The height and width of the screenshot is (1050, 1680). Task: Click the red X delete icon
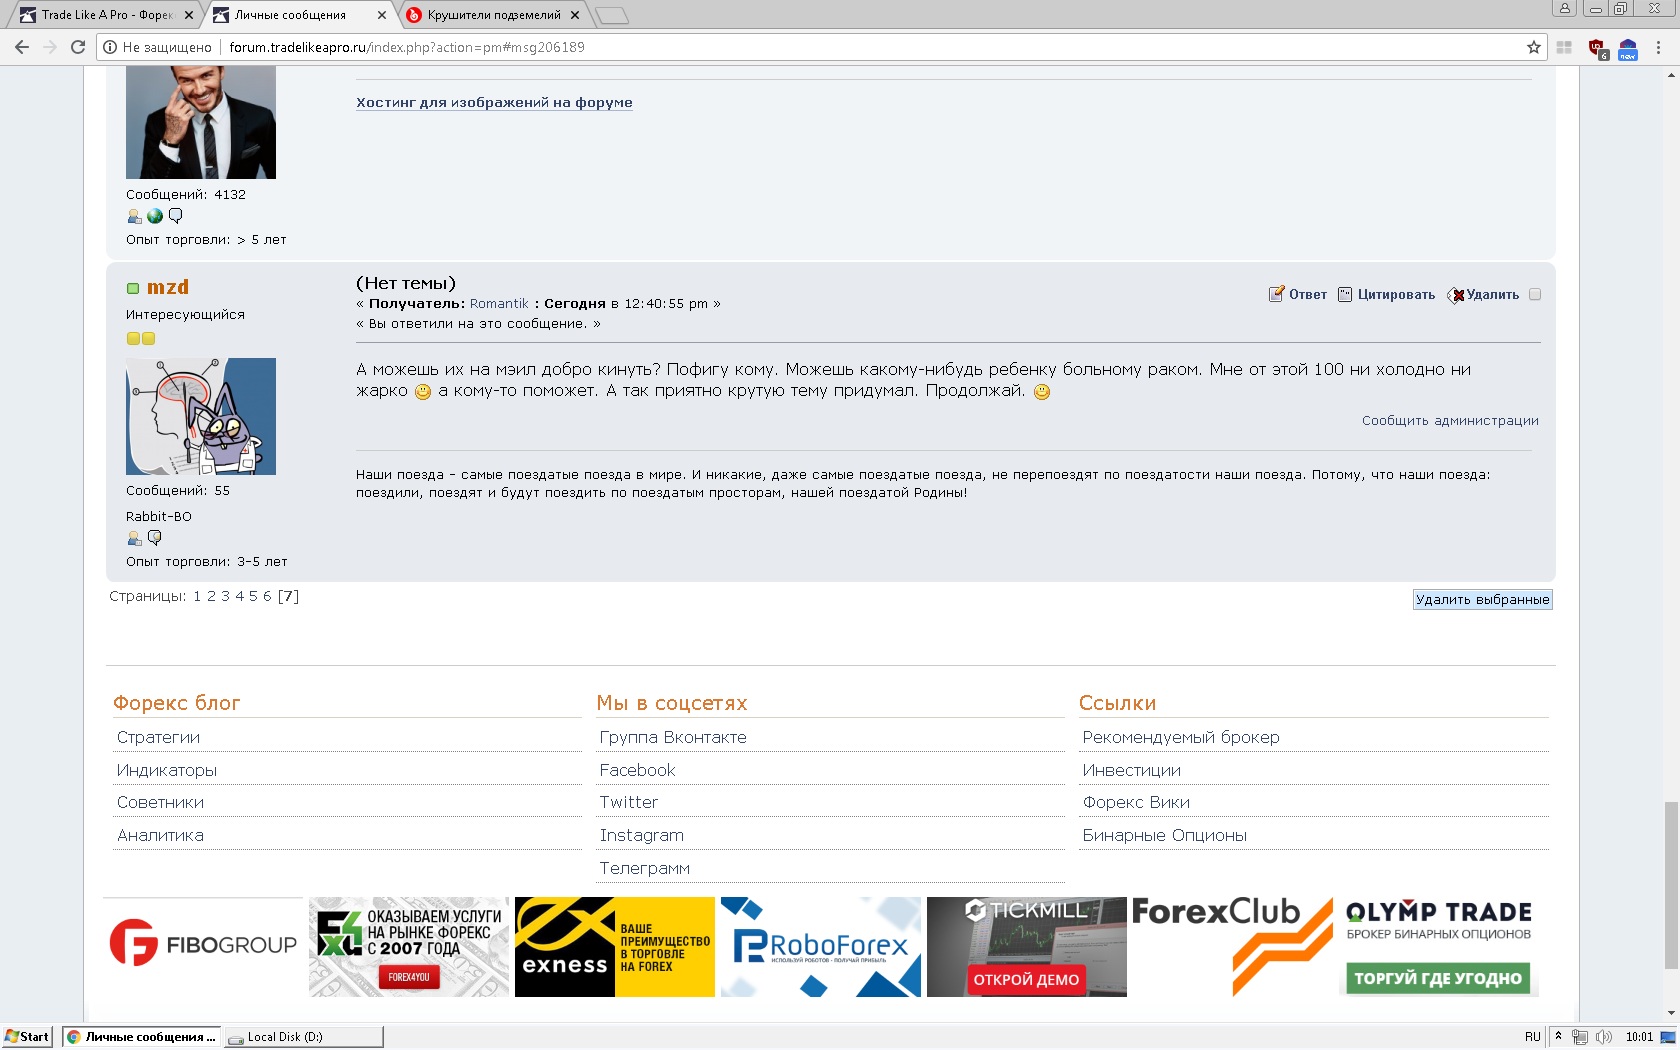click(1456, 295)
